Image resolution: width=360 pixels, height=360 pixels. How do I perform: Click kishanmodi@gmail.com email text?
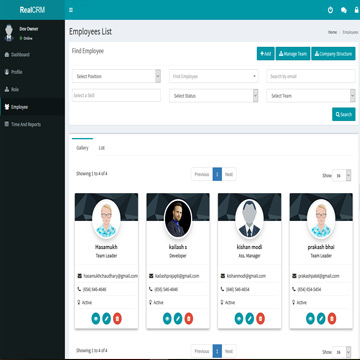246,276
